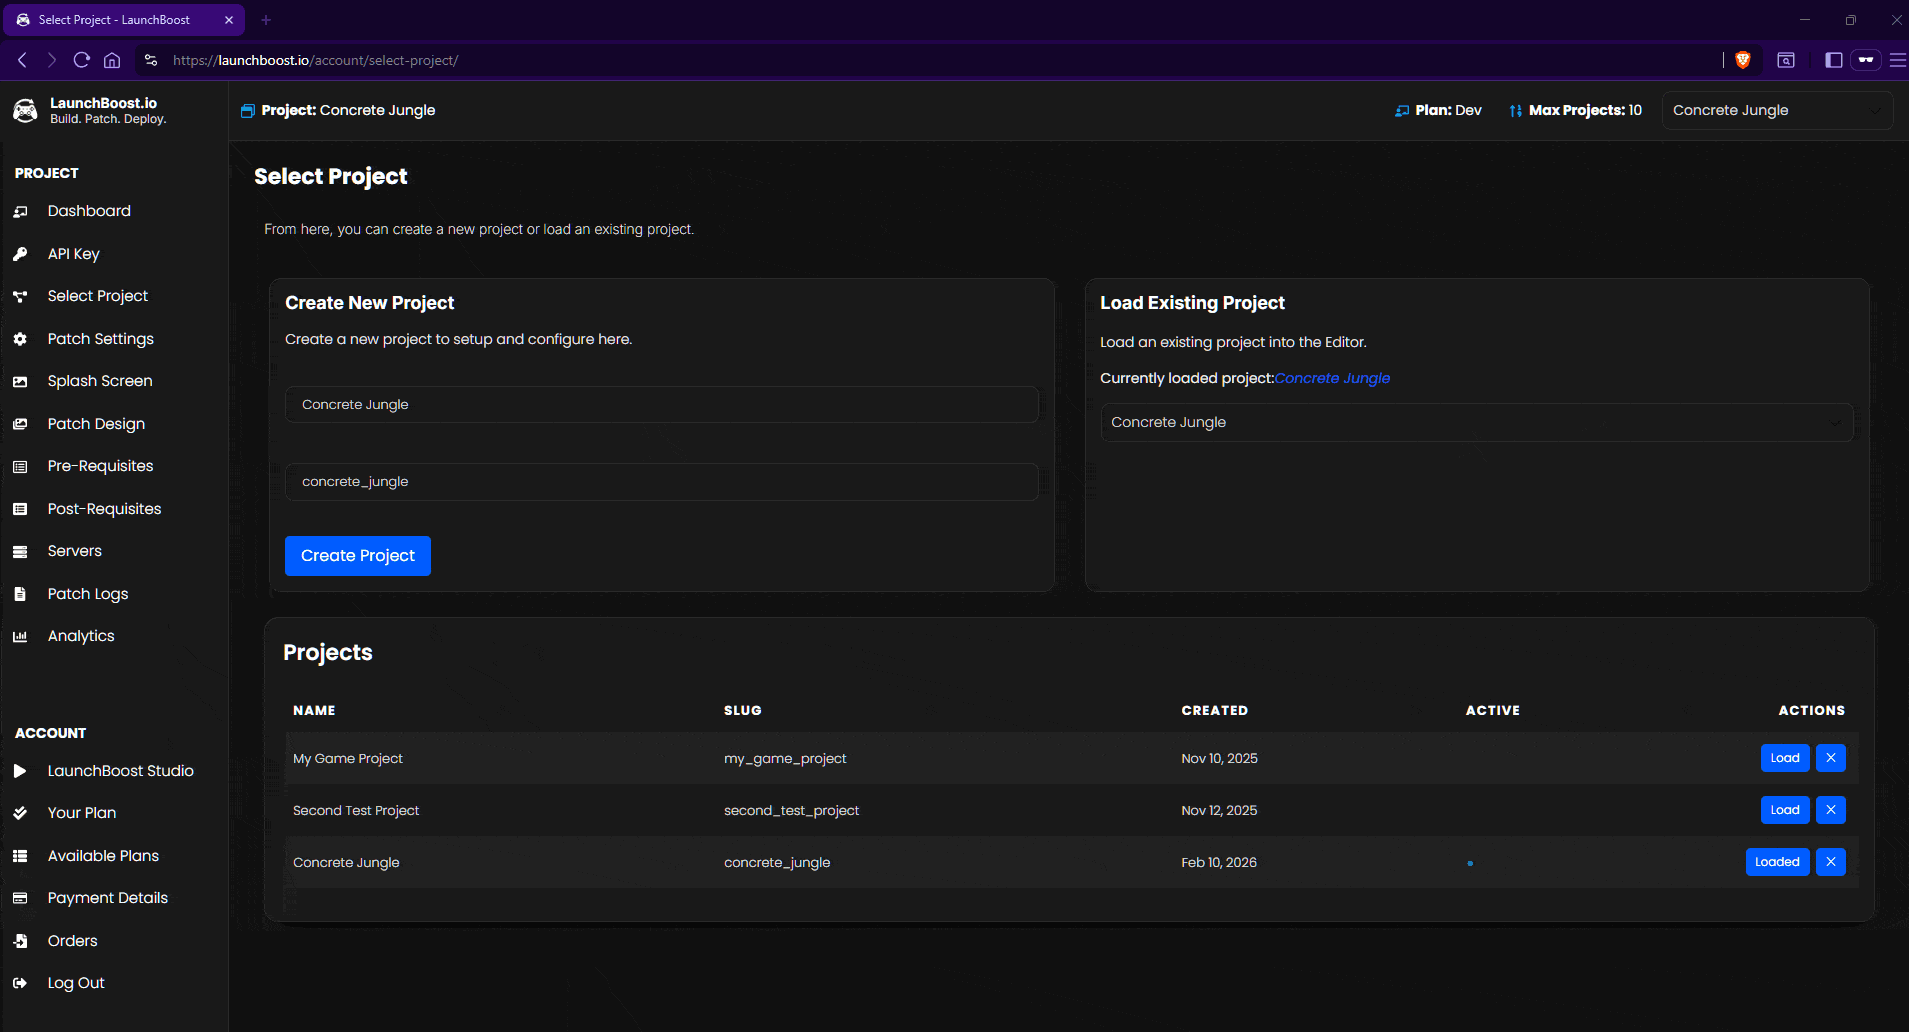Open the Brave wallet icon in toolbar
Viewport: 1909px width, 1032px height.
point(1866,60)
